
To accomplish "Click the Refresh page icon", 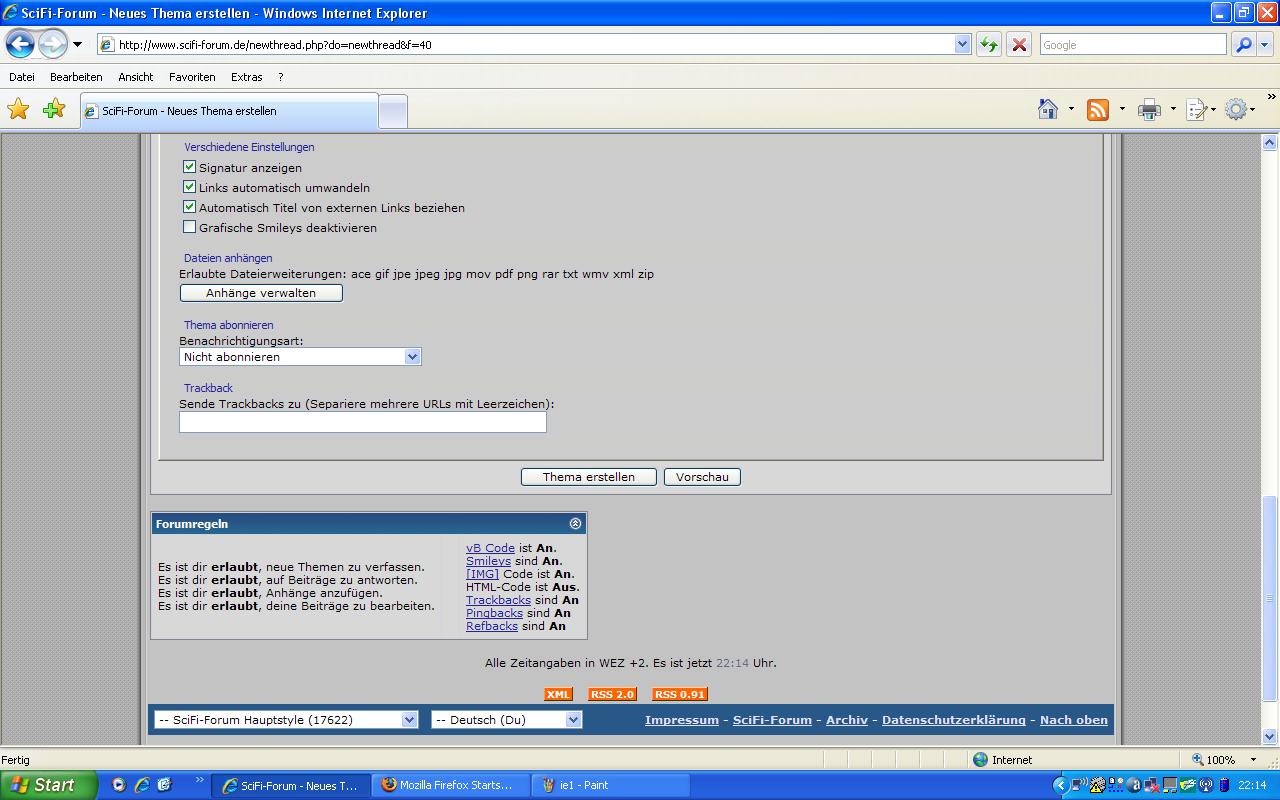I will coord(988,45).
